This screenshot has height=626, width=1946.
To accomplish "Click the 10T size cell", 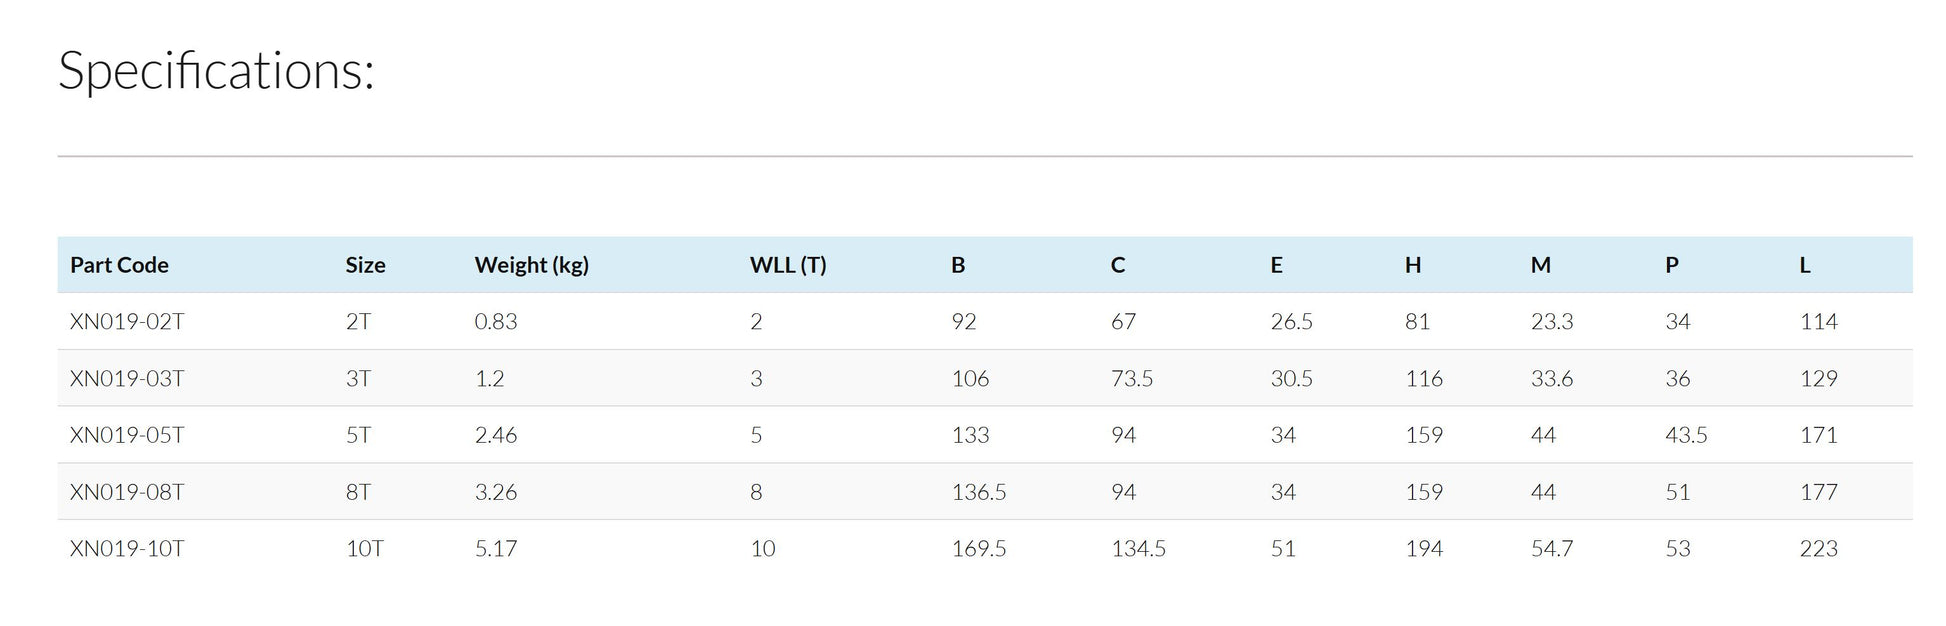I will click(365, 549).
